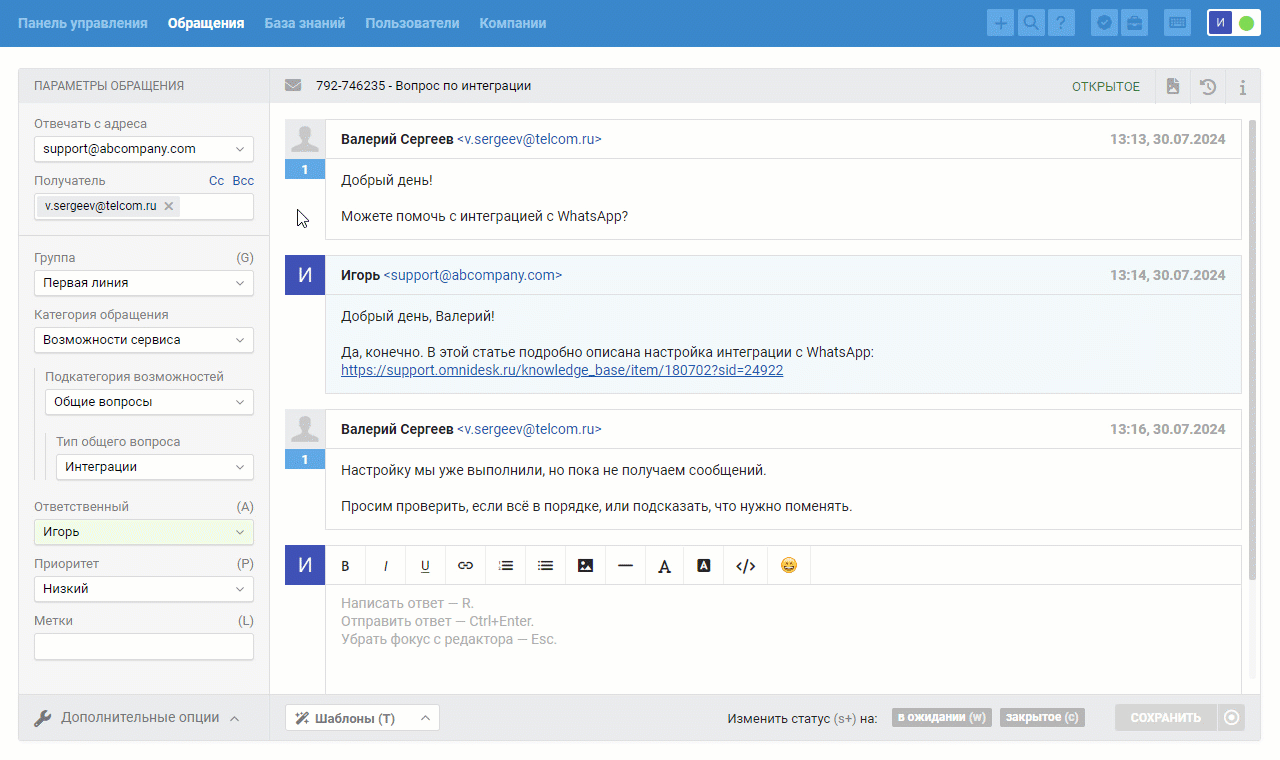Screen dimensions: 1280x760
Task: Set status to в ожидании
Action: tap(942, 717)
